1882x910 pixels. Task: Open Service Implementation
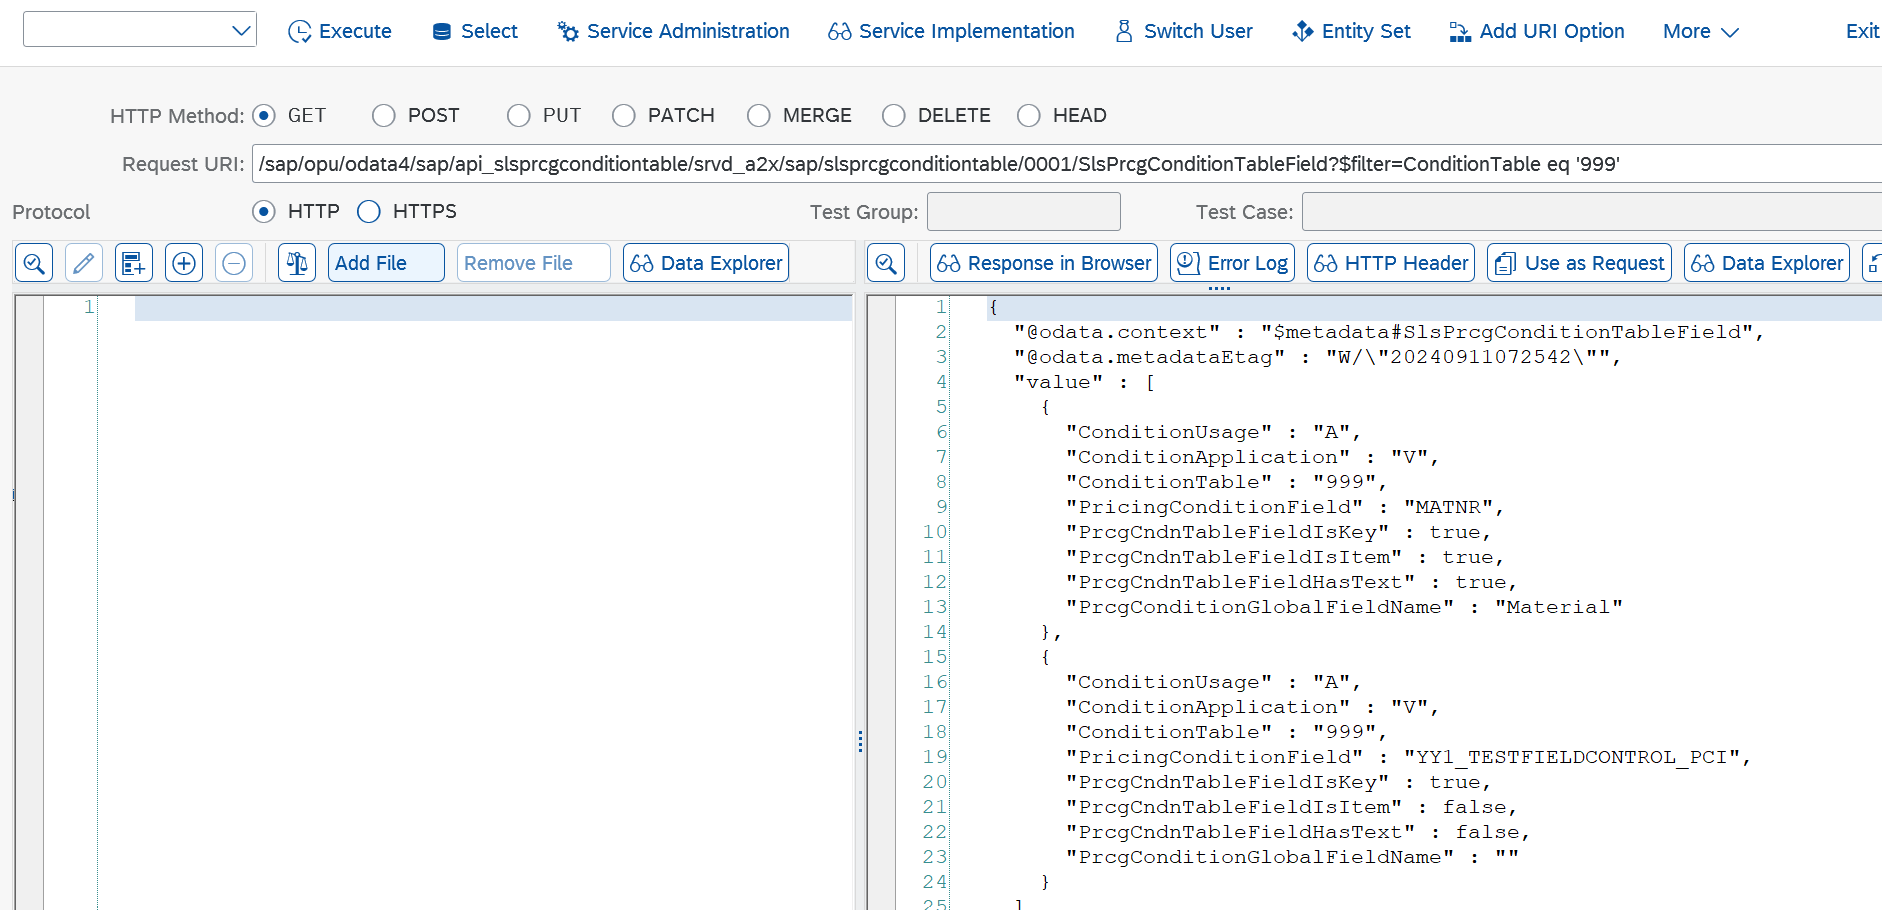[x=951, y=31]
